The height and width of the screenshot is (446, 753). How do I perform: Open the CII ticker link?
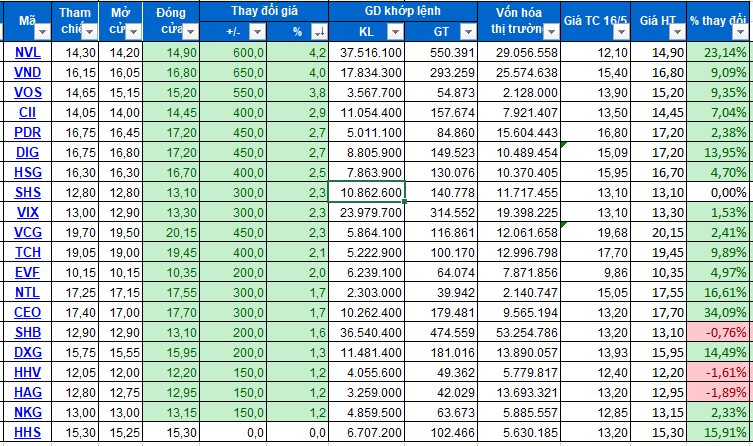[x=27, y=112]
